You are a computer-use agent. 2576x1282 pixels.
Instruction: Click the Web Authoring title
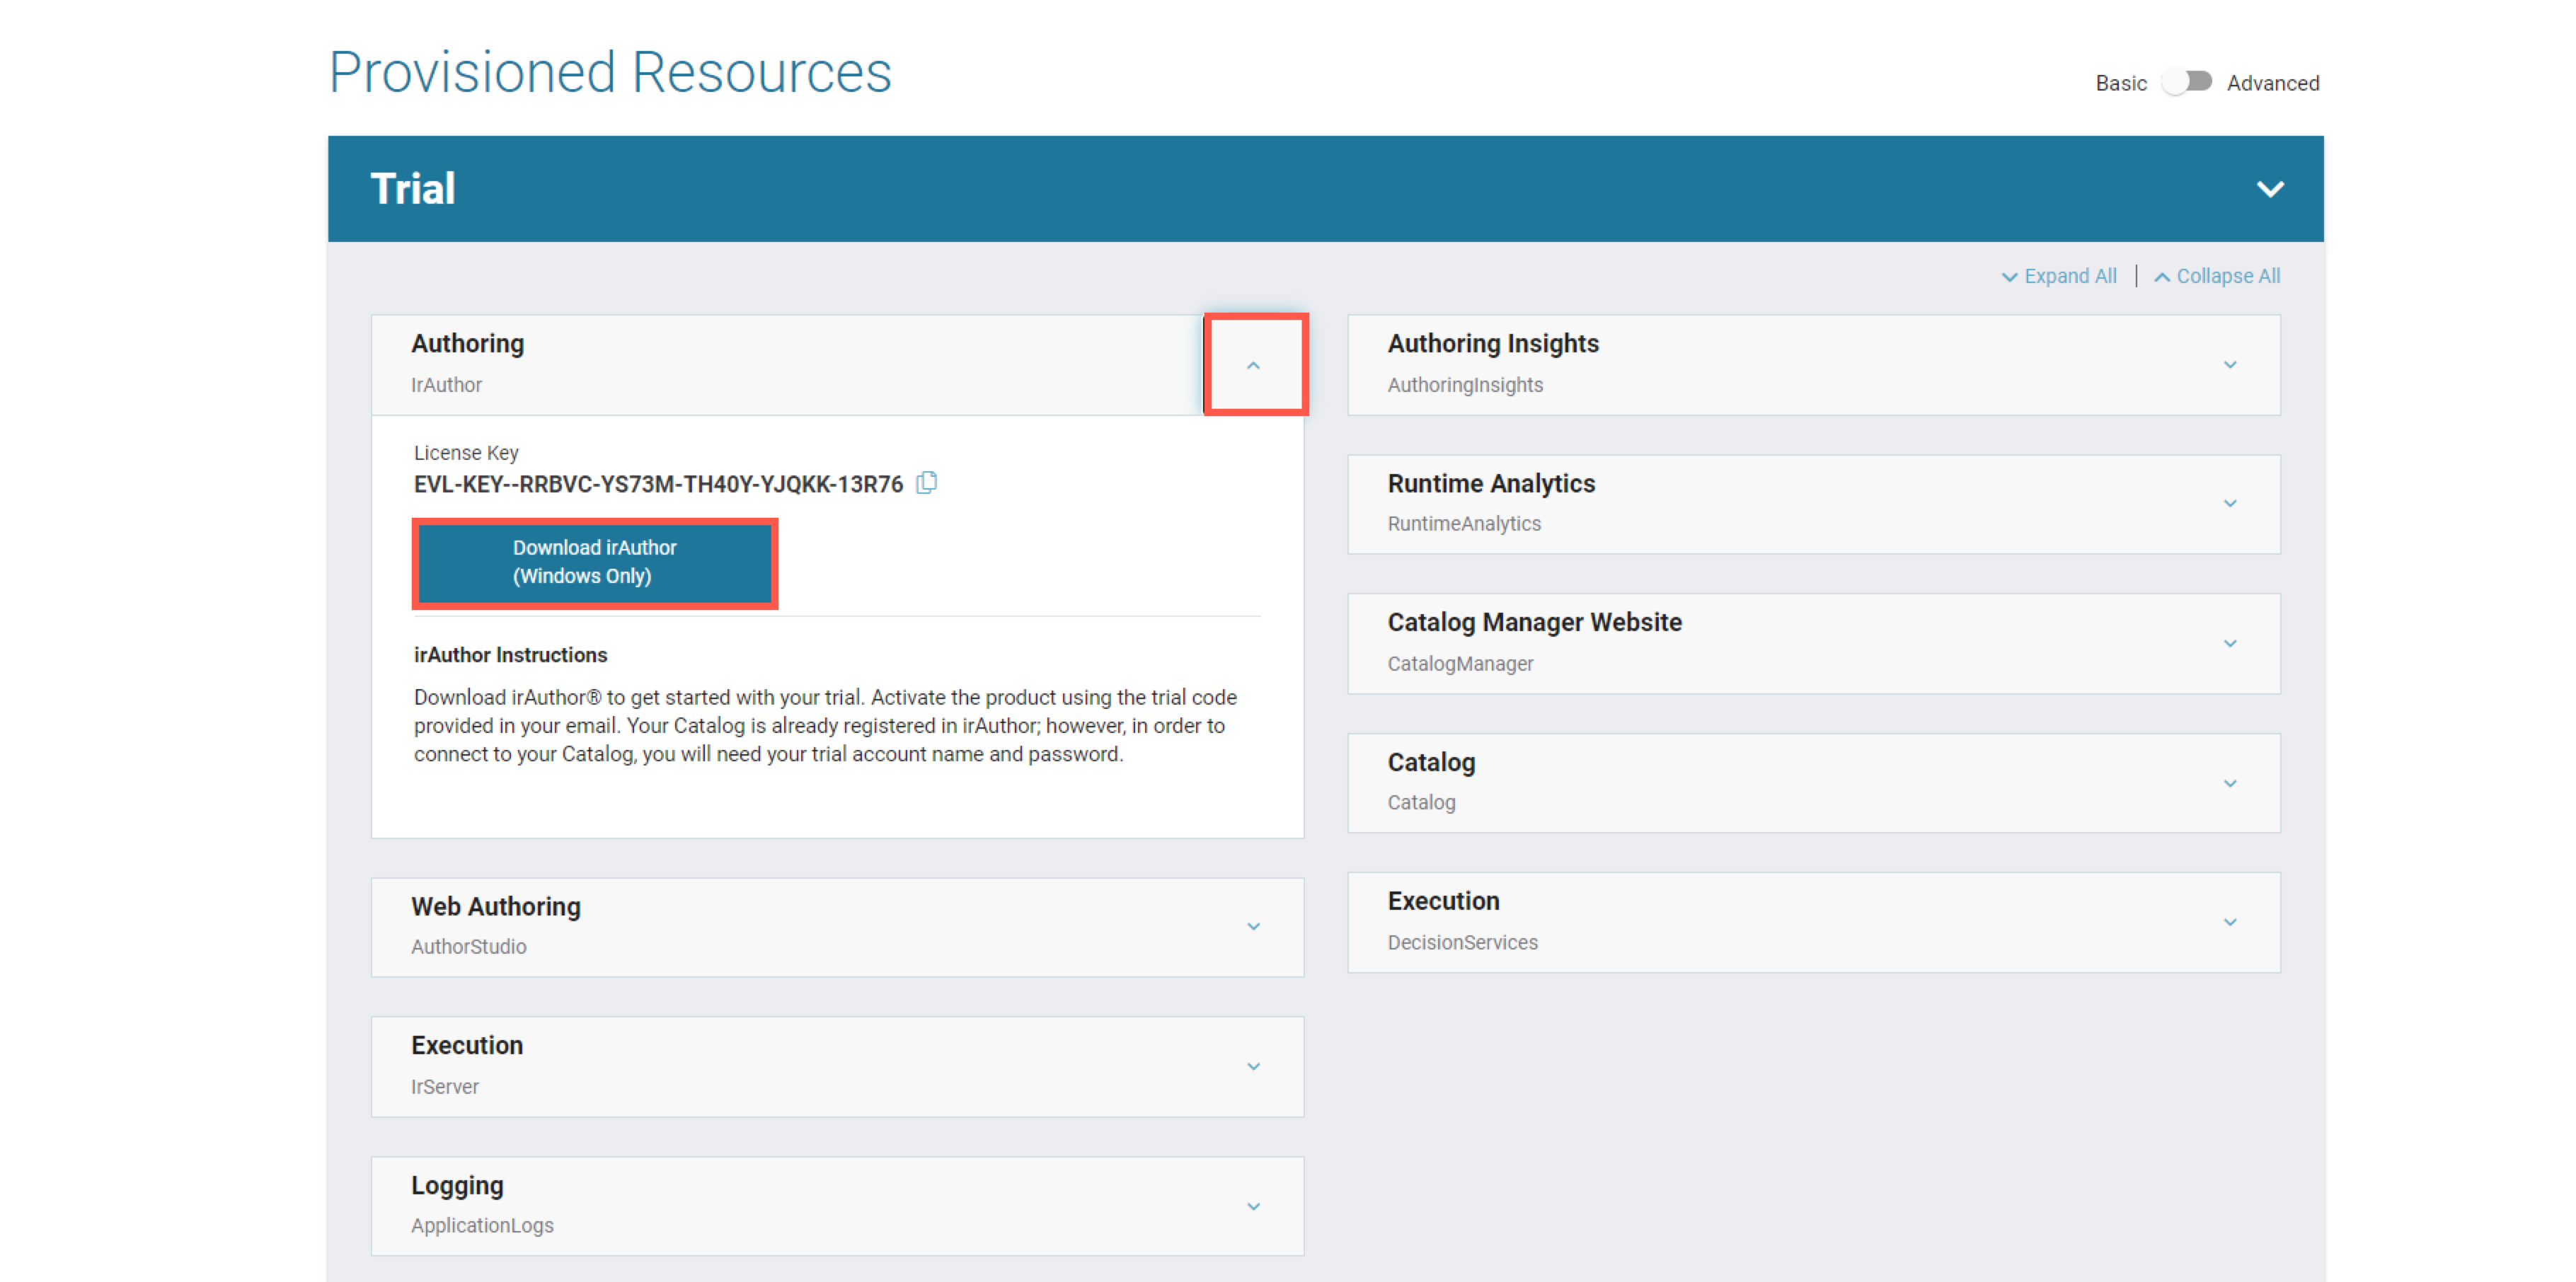tap(496, 907)
